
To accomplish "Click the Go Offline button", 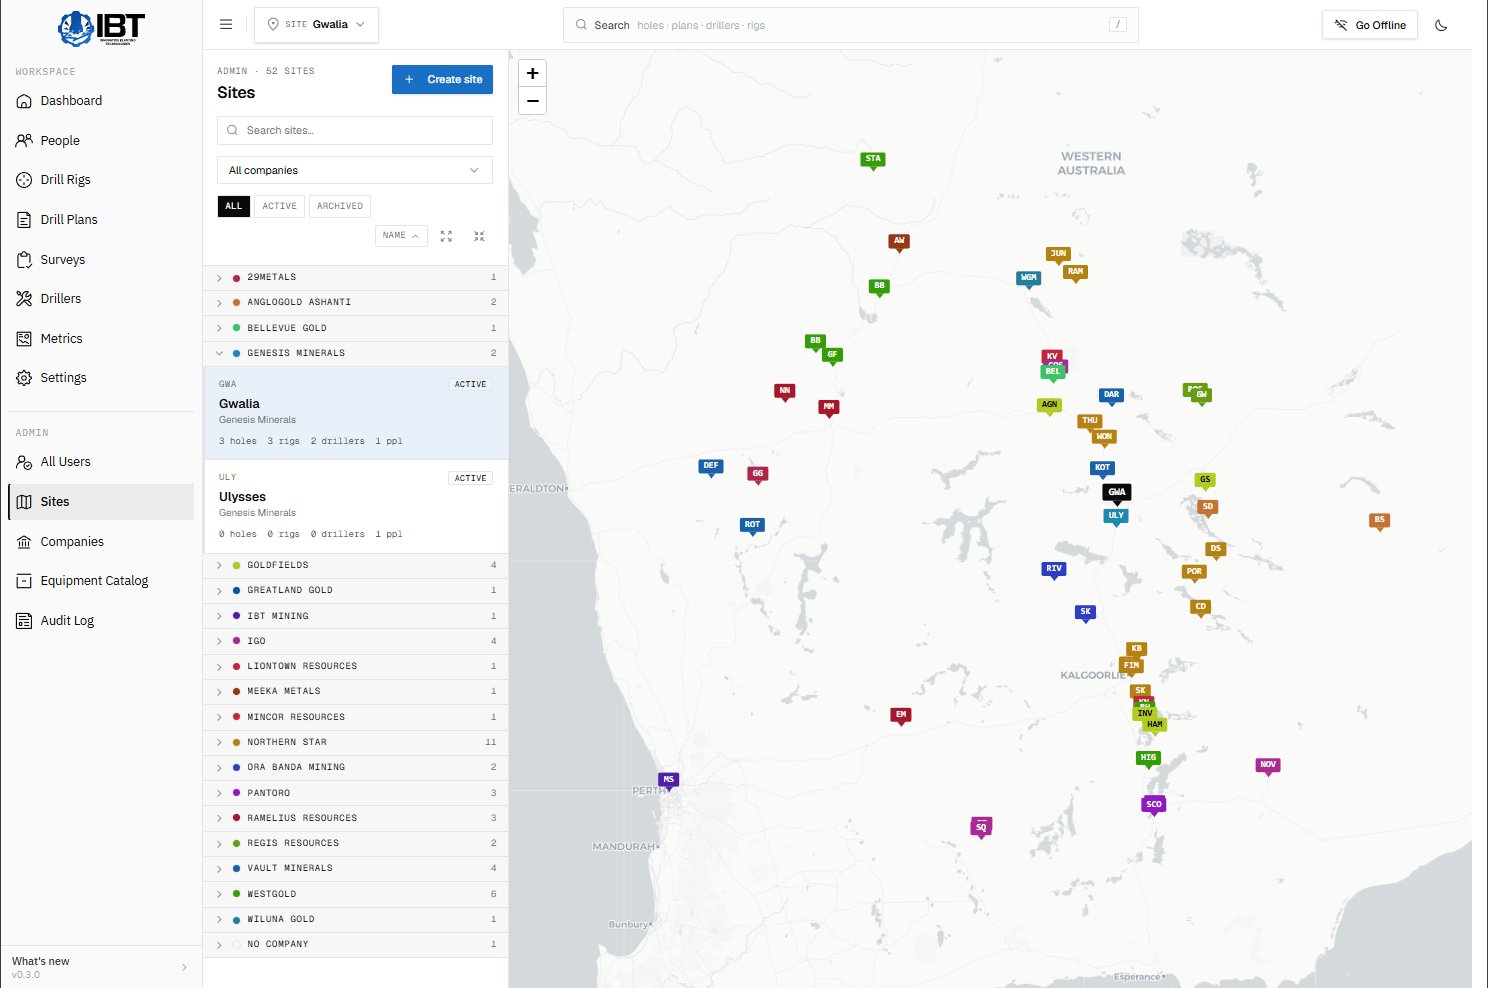I will pos(1370,25).
